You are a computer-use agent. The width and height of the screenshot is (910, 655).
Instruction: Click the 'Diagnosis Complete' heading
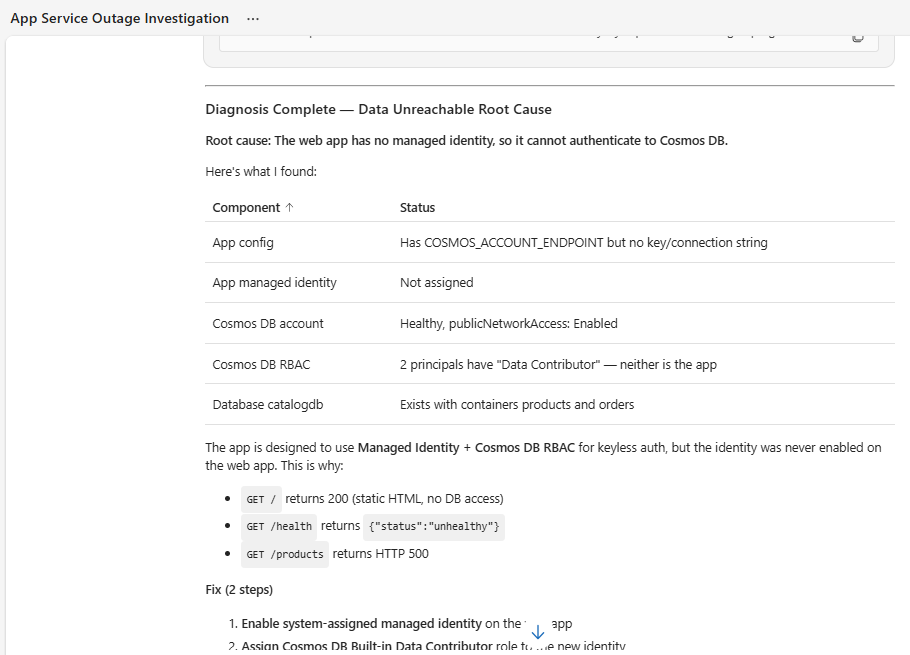click(378, 109)
